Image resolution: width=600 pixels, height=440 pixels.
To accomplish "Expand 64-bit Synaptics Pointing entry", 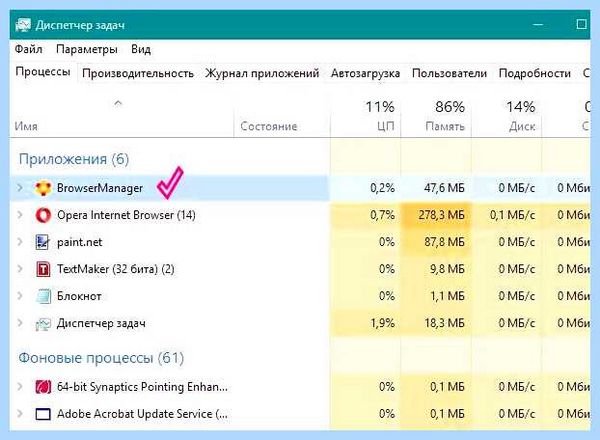I will click(20, 387).
